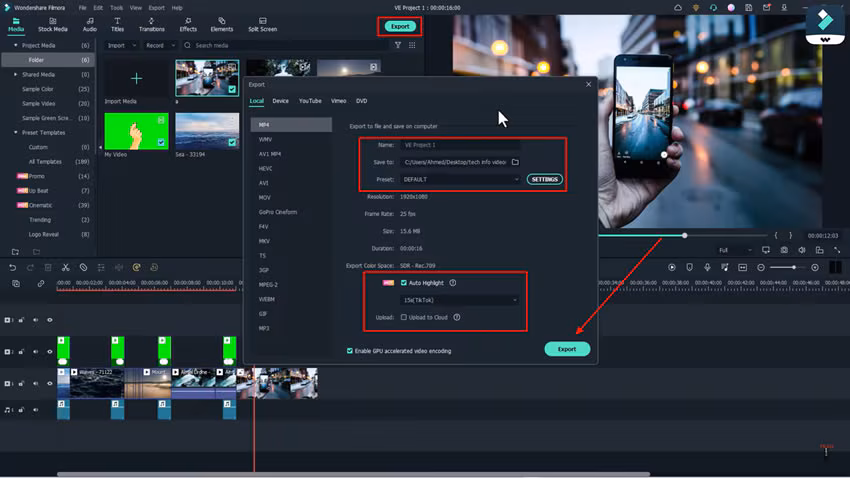
Task: Toggle visibility eye of track 2
Action: pyautogui.click(x=50, y=352)
